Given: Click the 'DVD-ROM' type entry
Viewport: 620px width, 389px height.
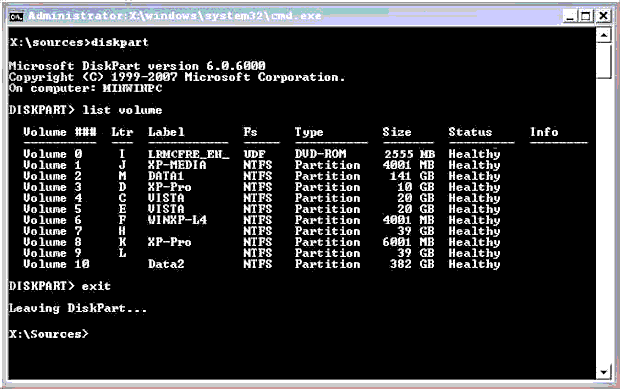Looking at the screenshot, I should pyautogui.click(x=320, y=154).
